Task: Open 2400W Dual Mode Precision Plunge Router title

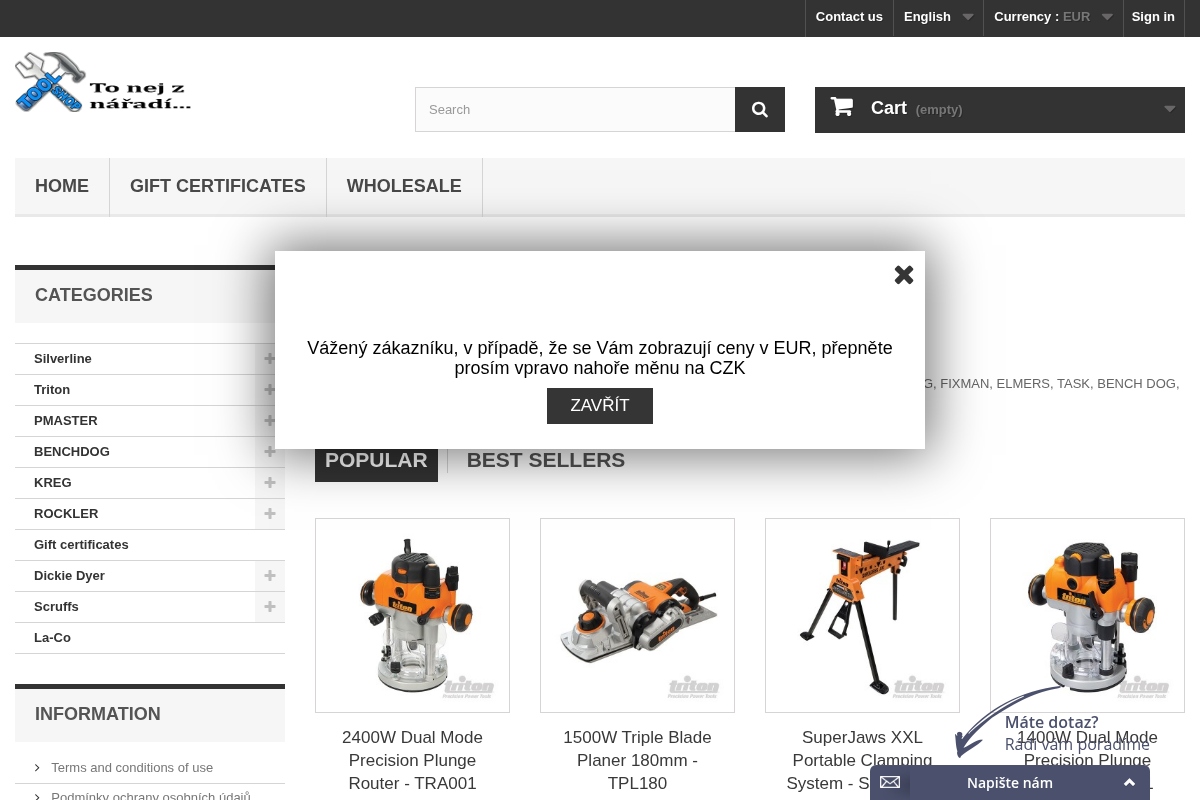Action: point(412,760)
